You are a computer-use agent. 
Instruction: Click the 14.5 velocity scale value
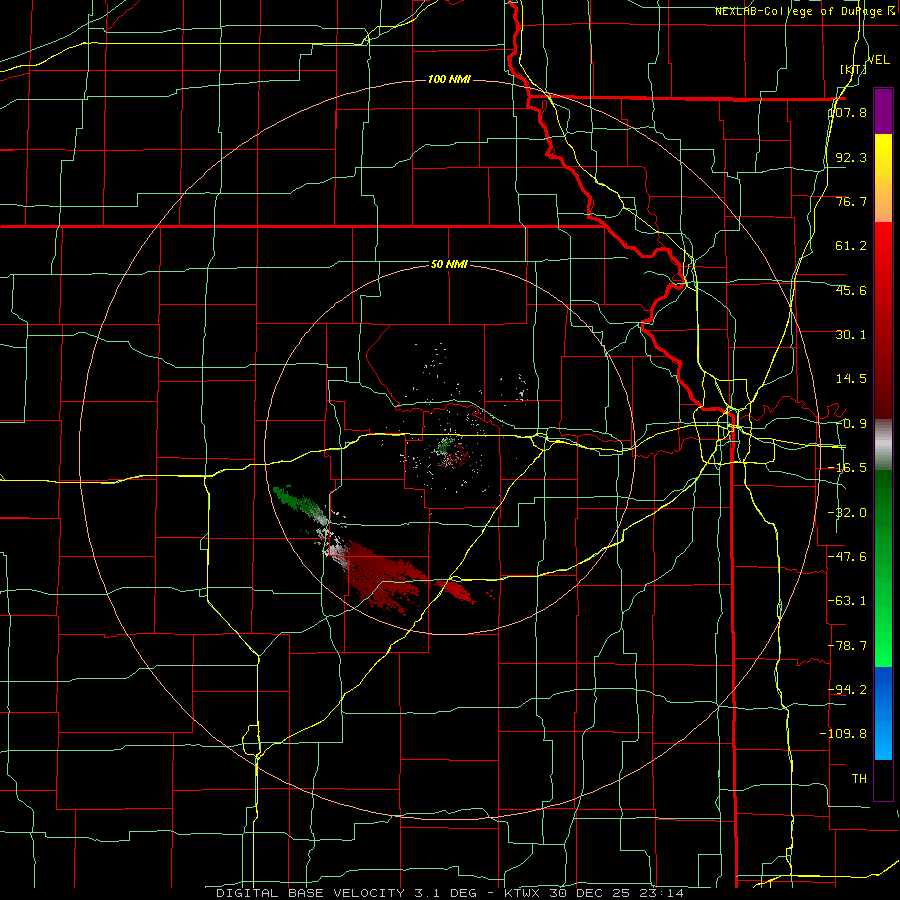point(851,379)
